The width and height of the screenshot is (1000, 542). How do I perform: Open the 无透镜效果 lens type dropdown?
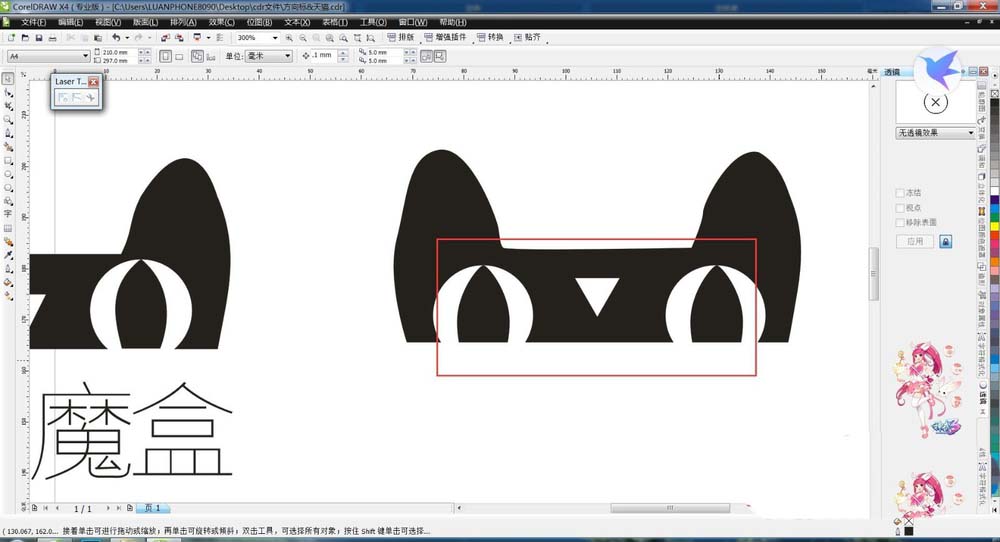point(971,133)
